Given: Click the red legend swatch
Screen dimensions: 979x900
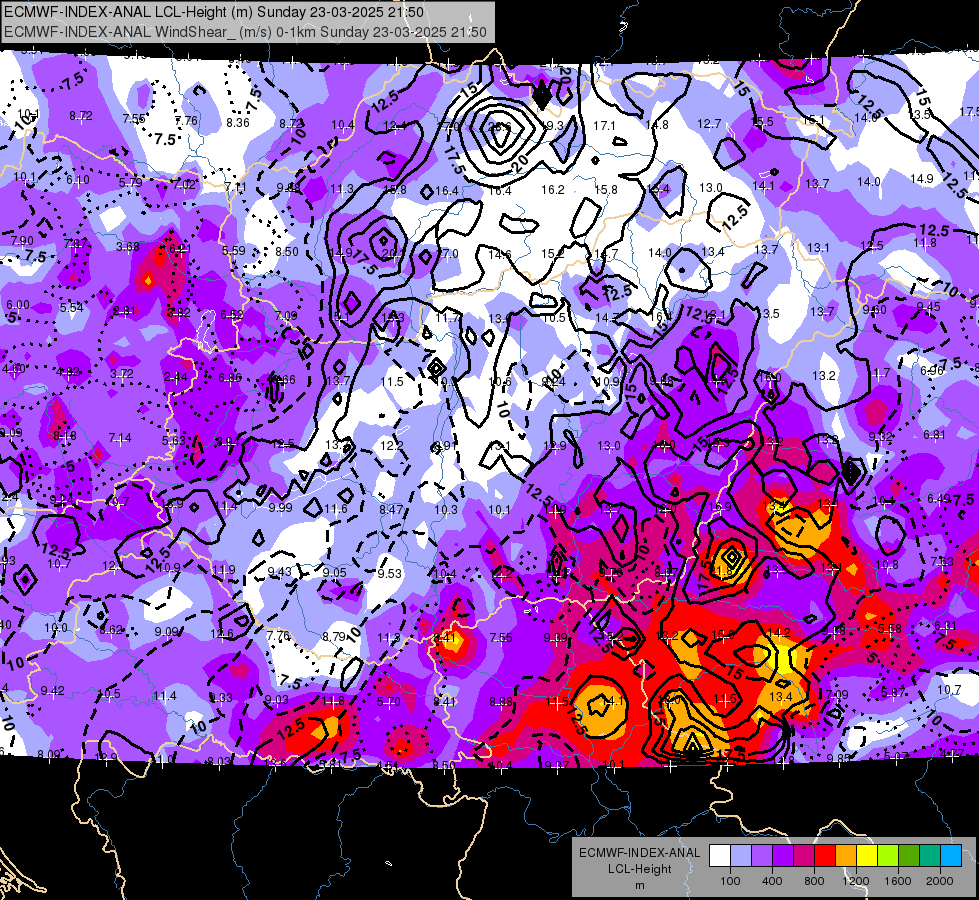Looking at the screenshot, I should (x=825, y=856).
